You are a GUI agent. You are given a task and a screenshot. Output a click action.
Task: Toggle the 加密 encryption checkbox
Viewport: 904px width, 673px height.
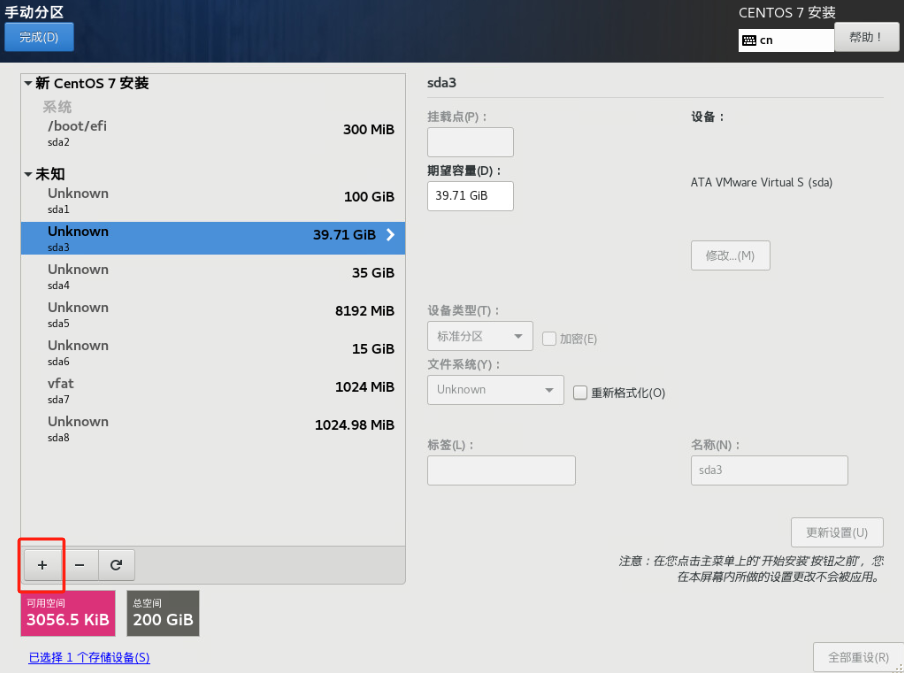(549, 339)
